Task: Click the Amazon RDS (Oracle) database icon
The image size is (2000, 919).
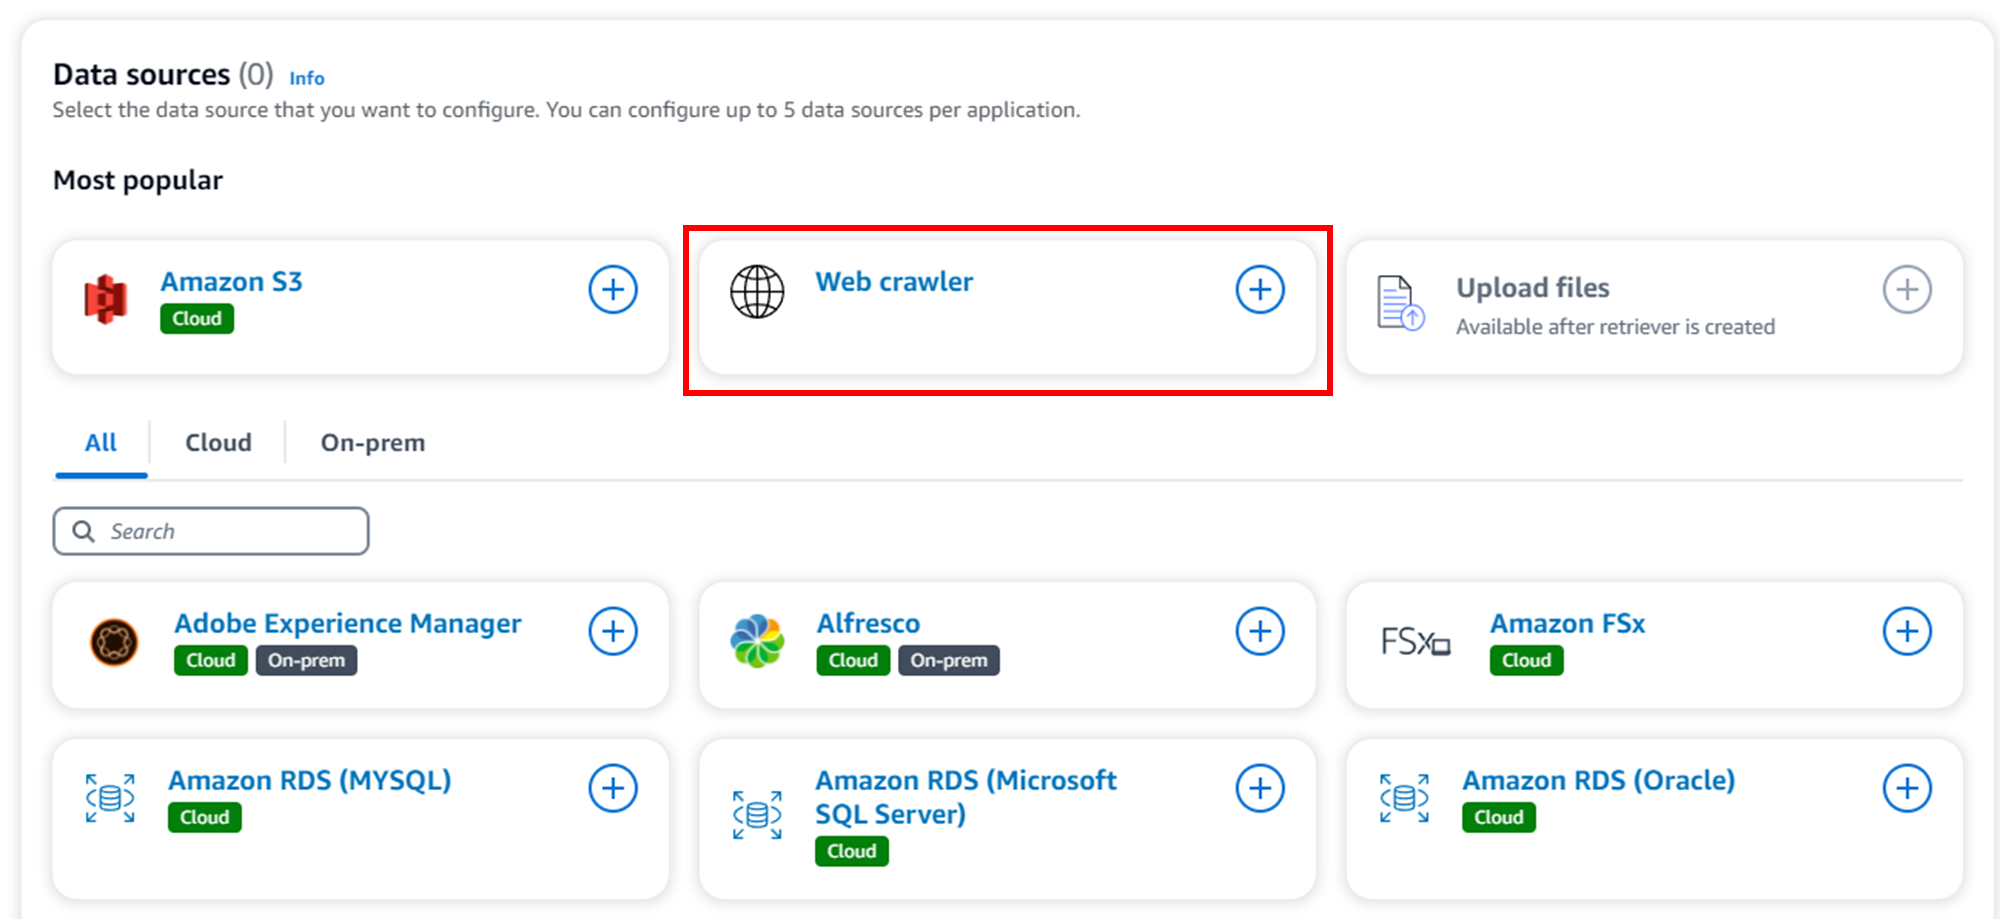Action: tap(1404, 798)
